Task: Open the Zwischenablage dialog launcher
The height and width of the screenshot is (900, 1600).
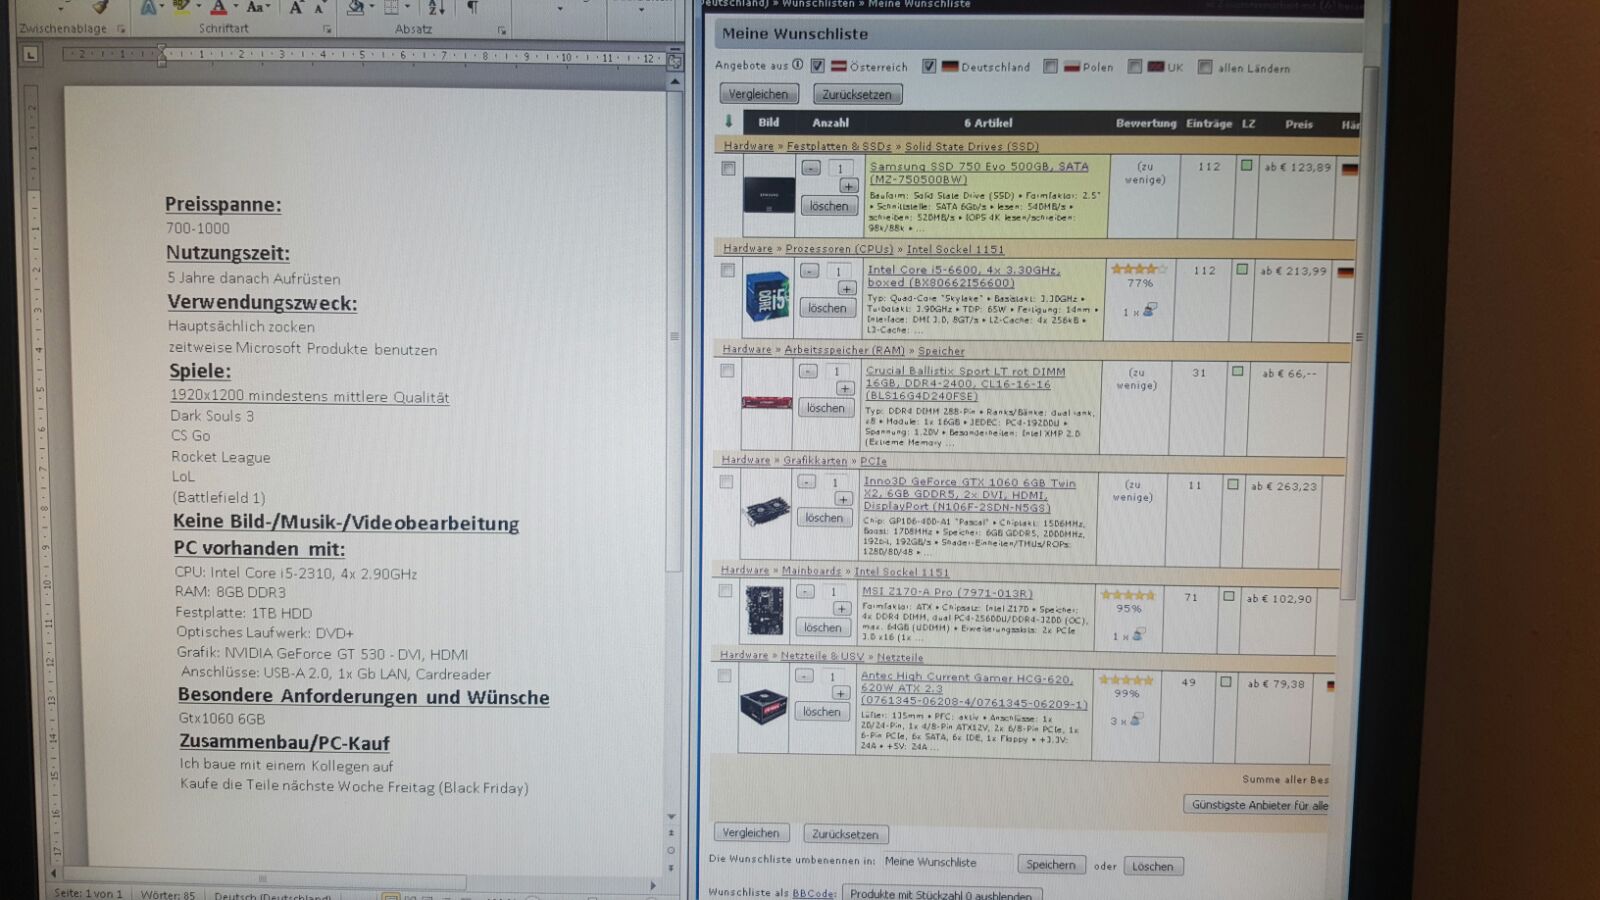Action: (x=121, y=29)
